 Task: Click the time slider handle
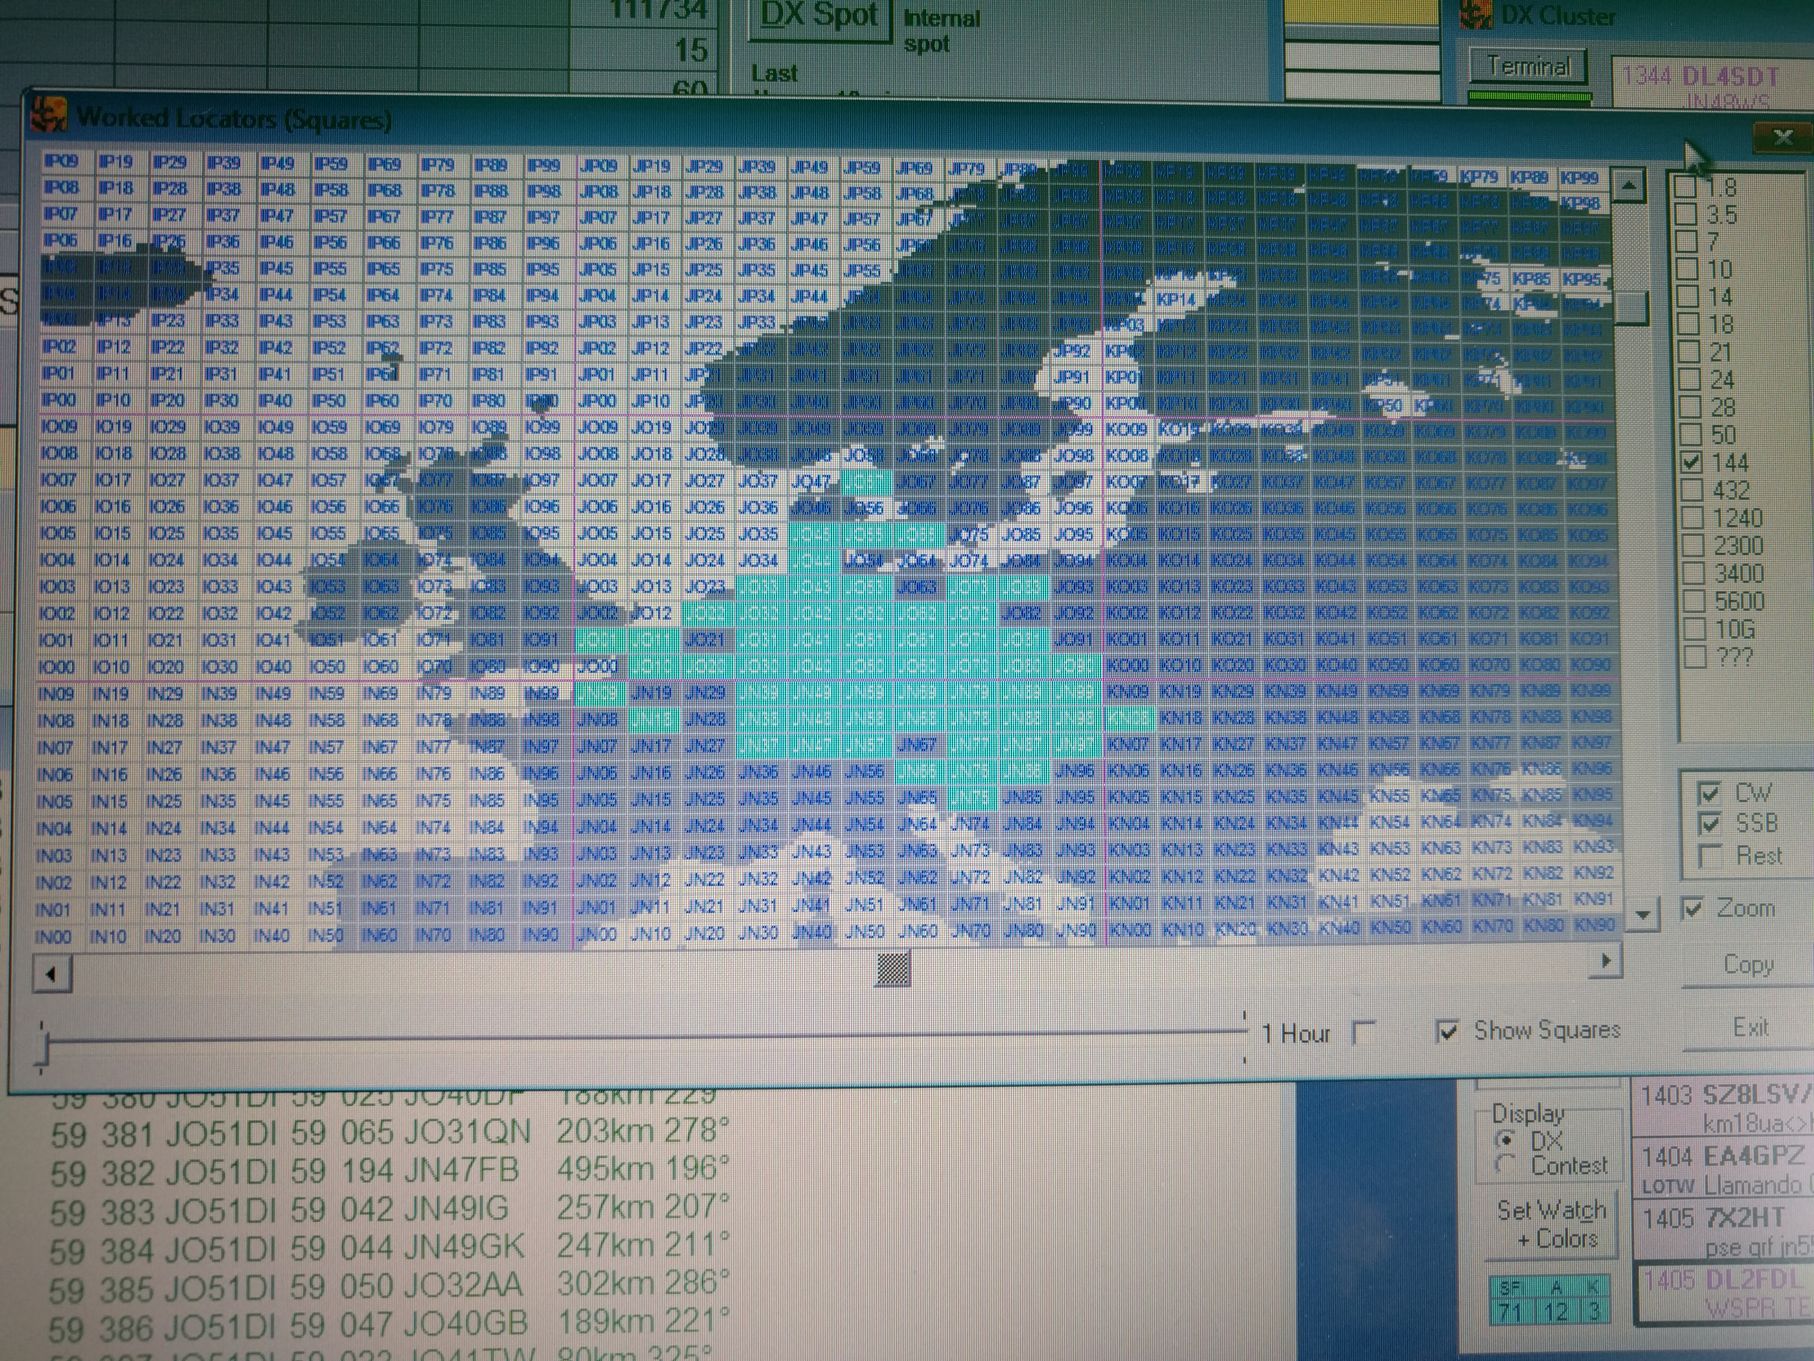click(x=43, y=1047)
